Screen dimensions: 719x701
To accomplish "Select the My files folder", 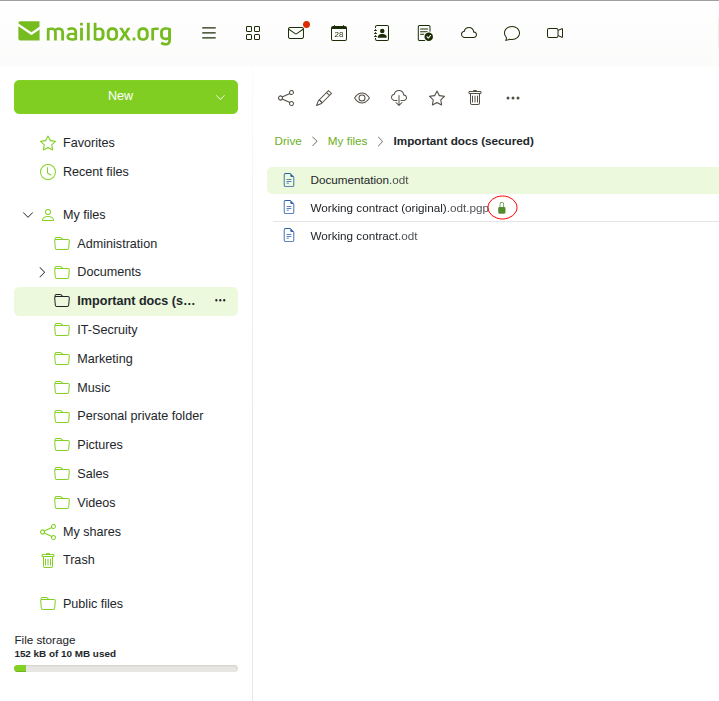I will (84, 215).
